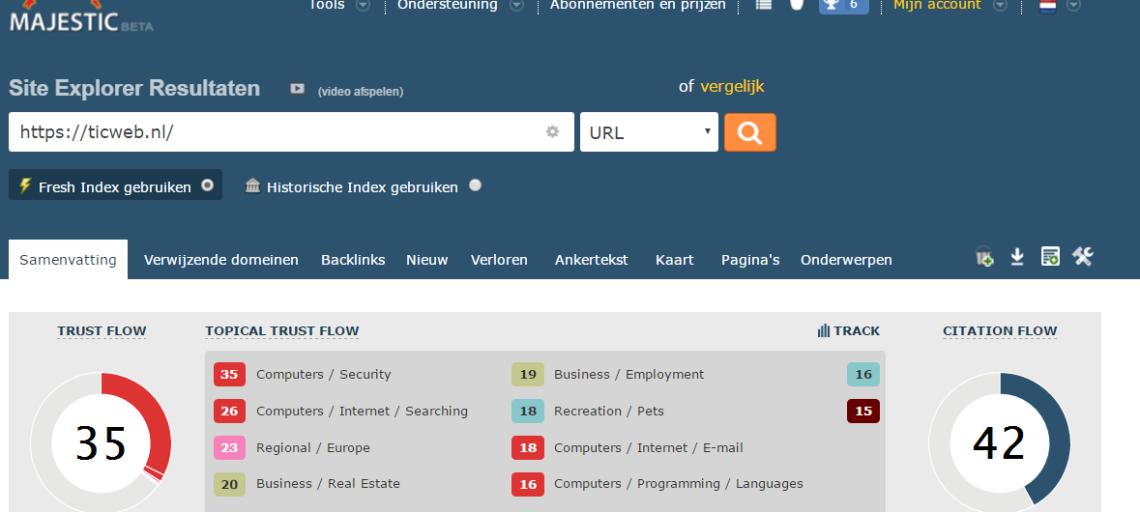Create report with the report-plus icon

point(1050,257)
